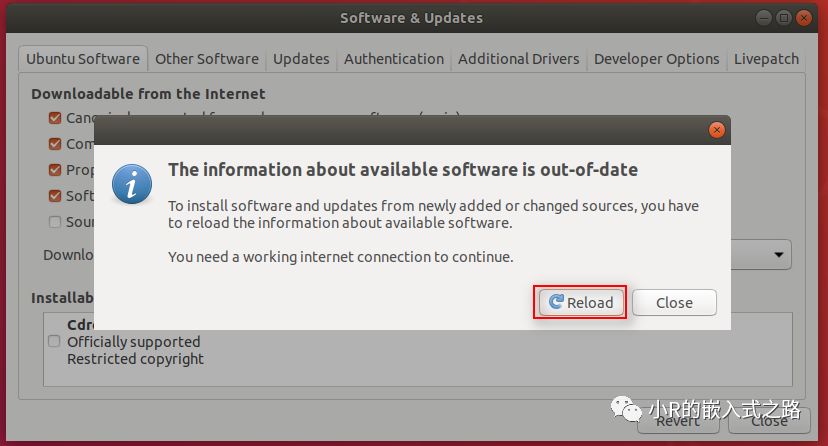This screenshot has height=446, width=828.
Task: Select the Additional Drivers tab
Action: [x=518, y=59]
